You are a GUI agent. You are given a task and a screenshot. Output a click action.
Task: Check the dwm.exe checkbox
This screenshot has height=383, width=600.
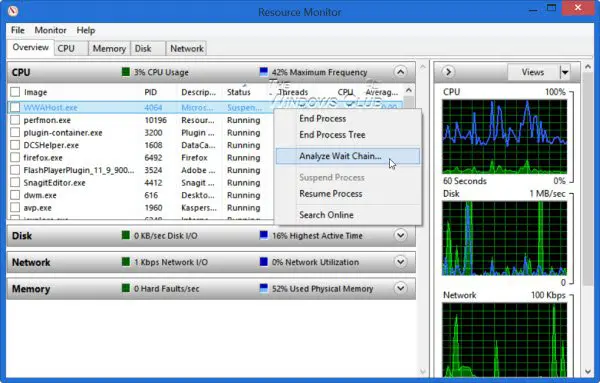(15, 195)
